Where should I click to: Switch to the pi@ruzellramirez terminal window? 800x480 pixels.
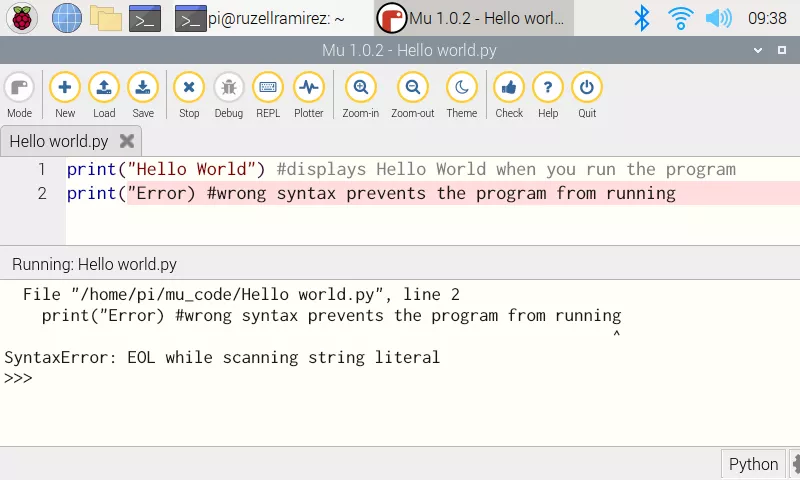(260, 18)
